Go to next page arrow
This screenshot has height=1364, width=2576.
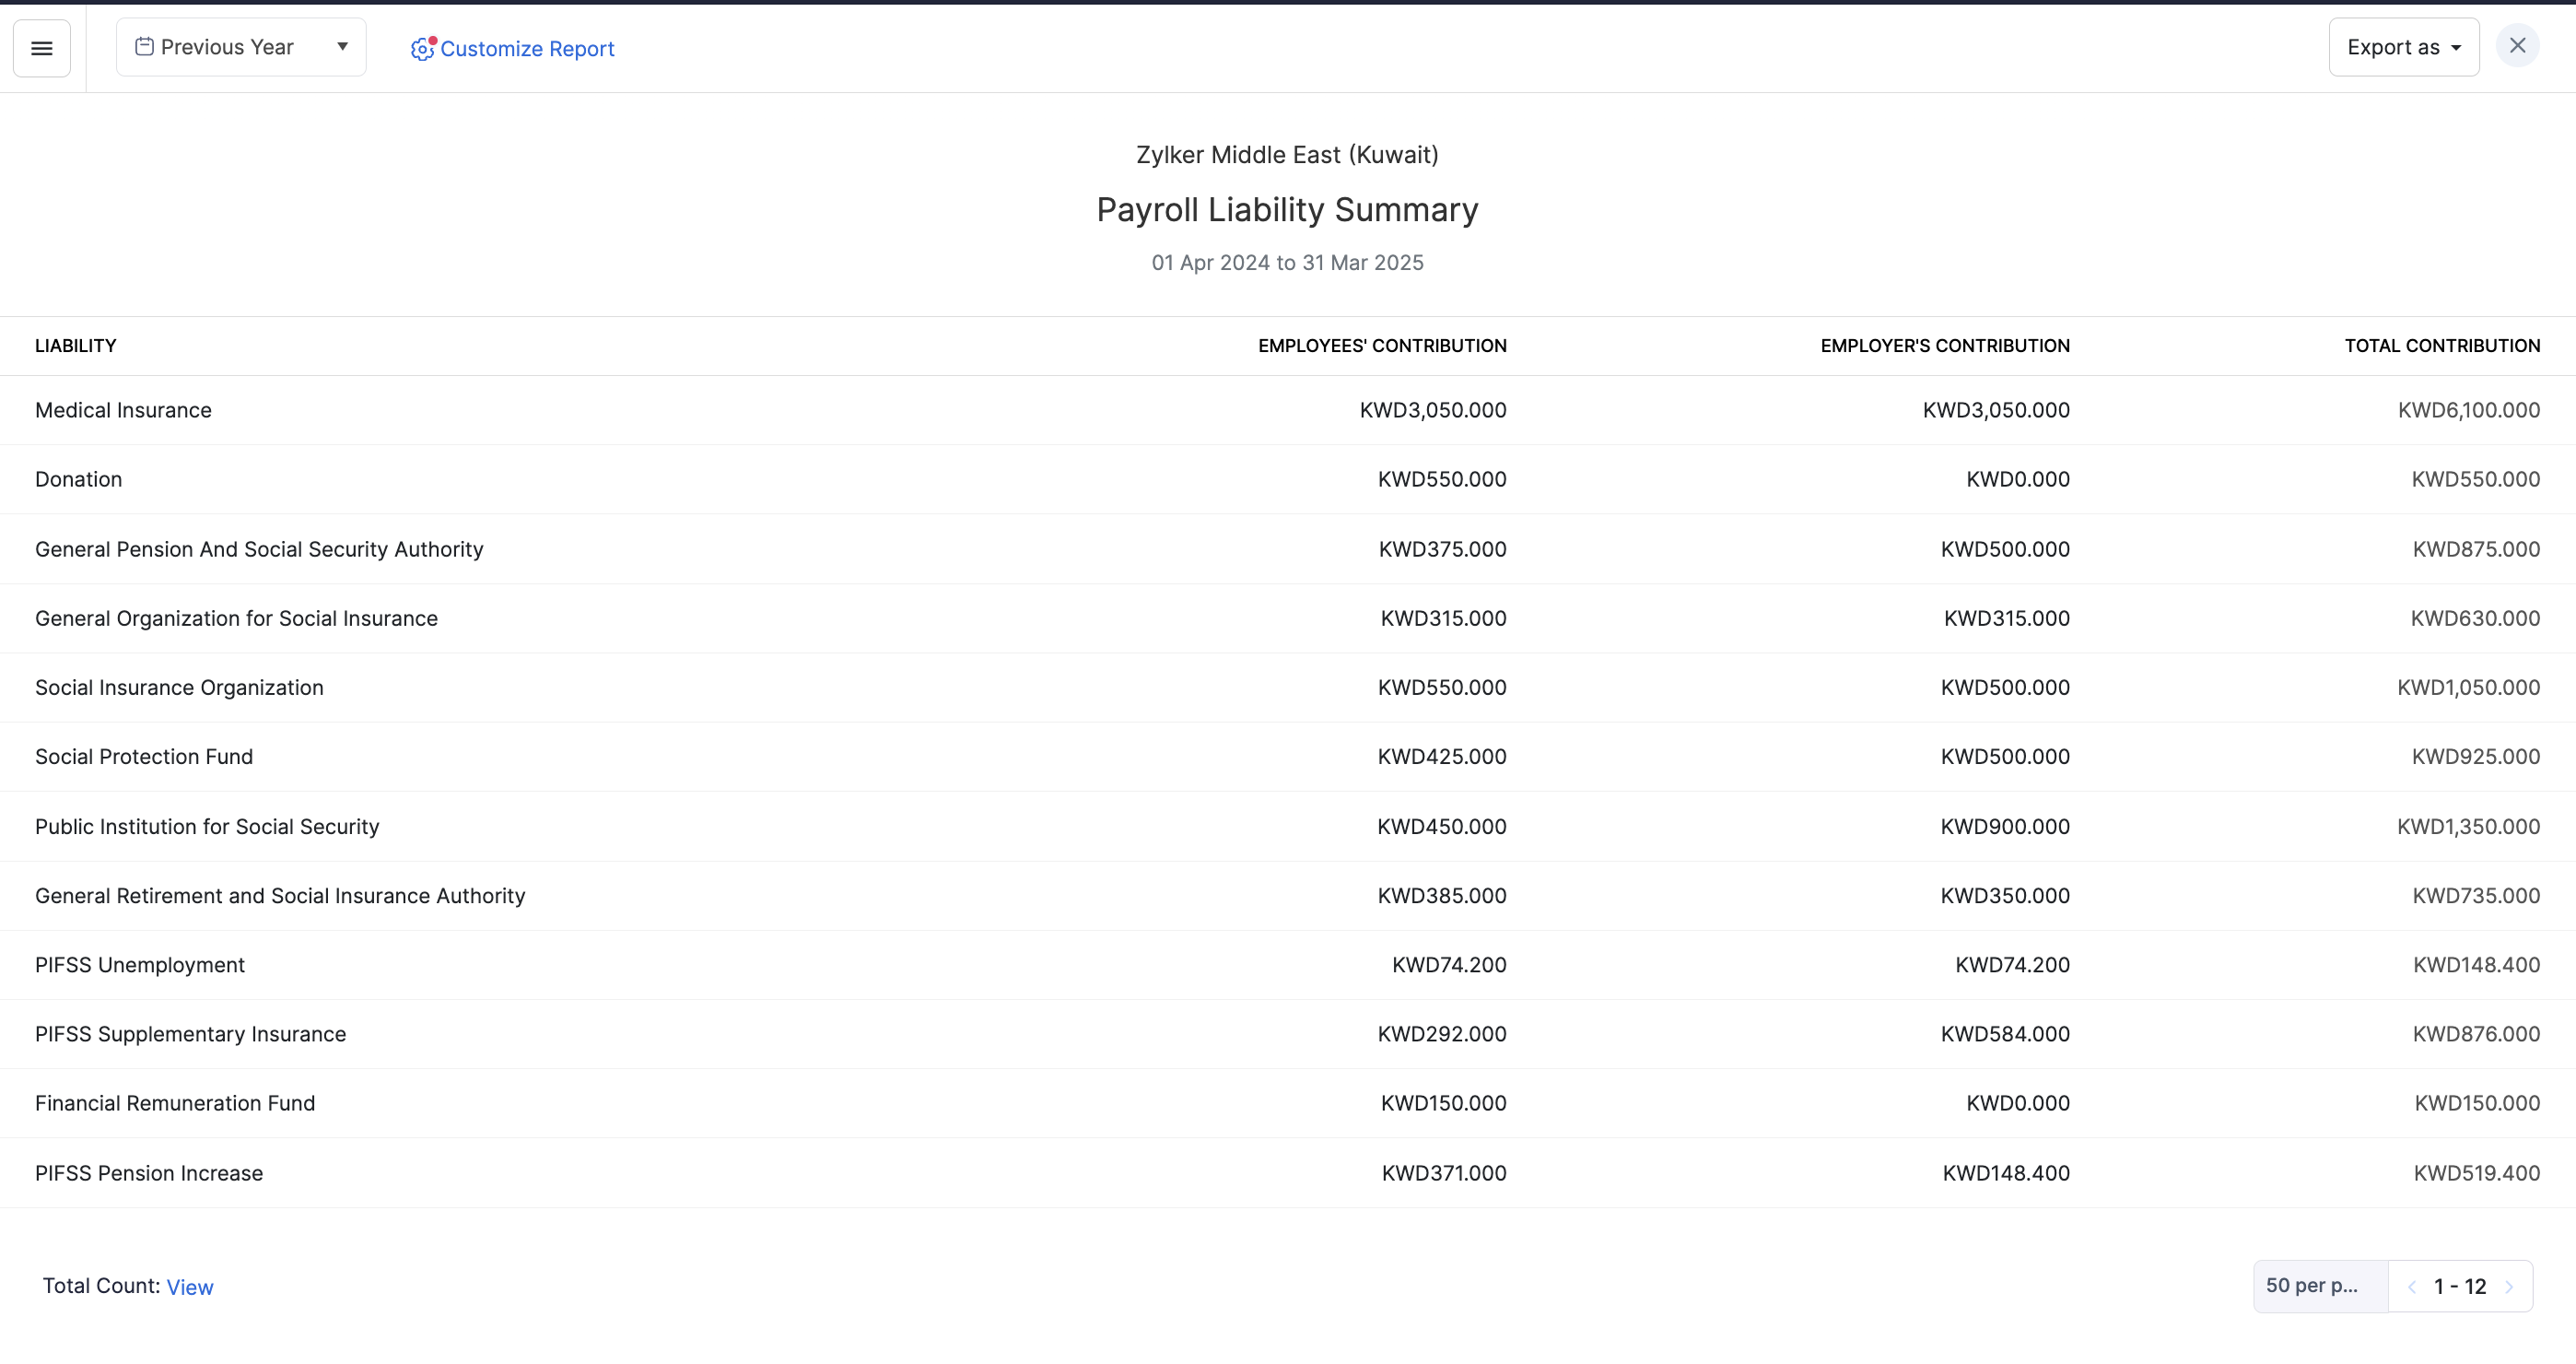(x=2509, y=1287)
